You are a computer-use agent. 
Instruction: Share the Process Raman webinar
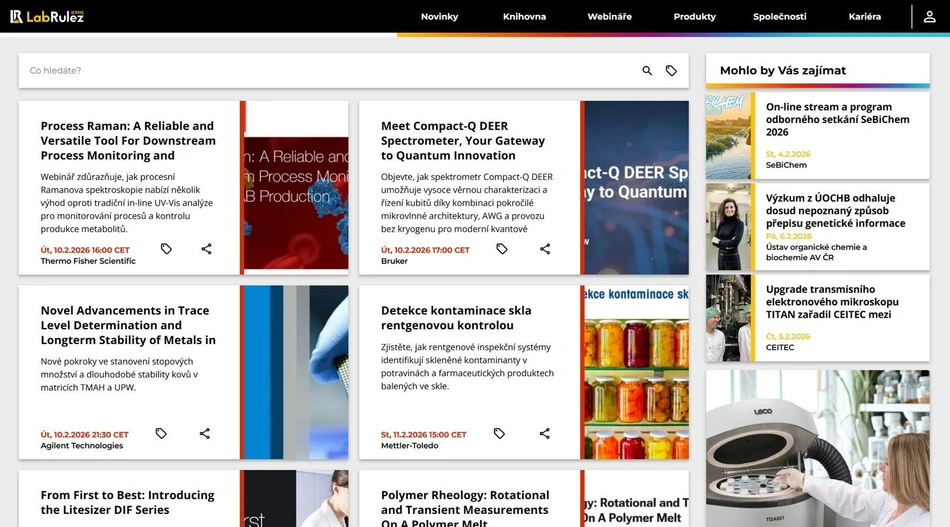click(206, 249)
